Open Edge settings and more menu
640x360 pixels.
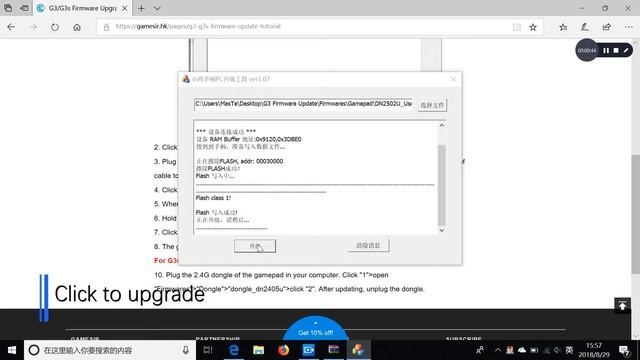[x=629, y=27]
